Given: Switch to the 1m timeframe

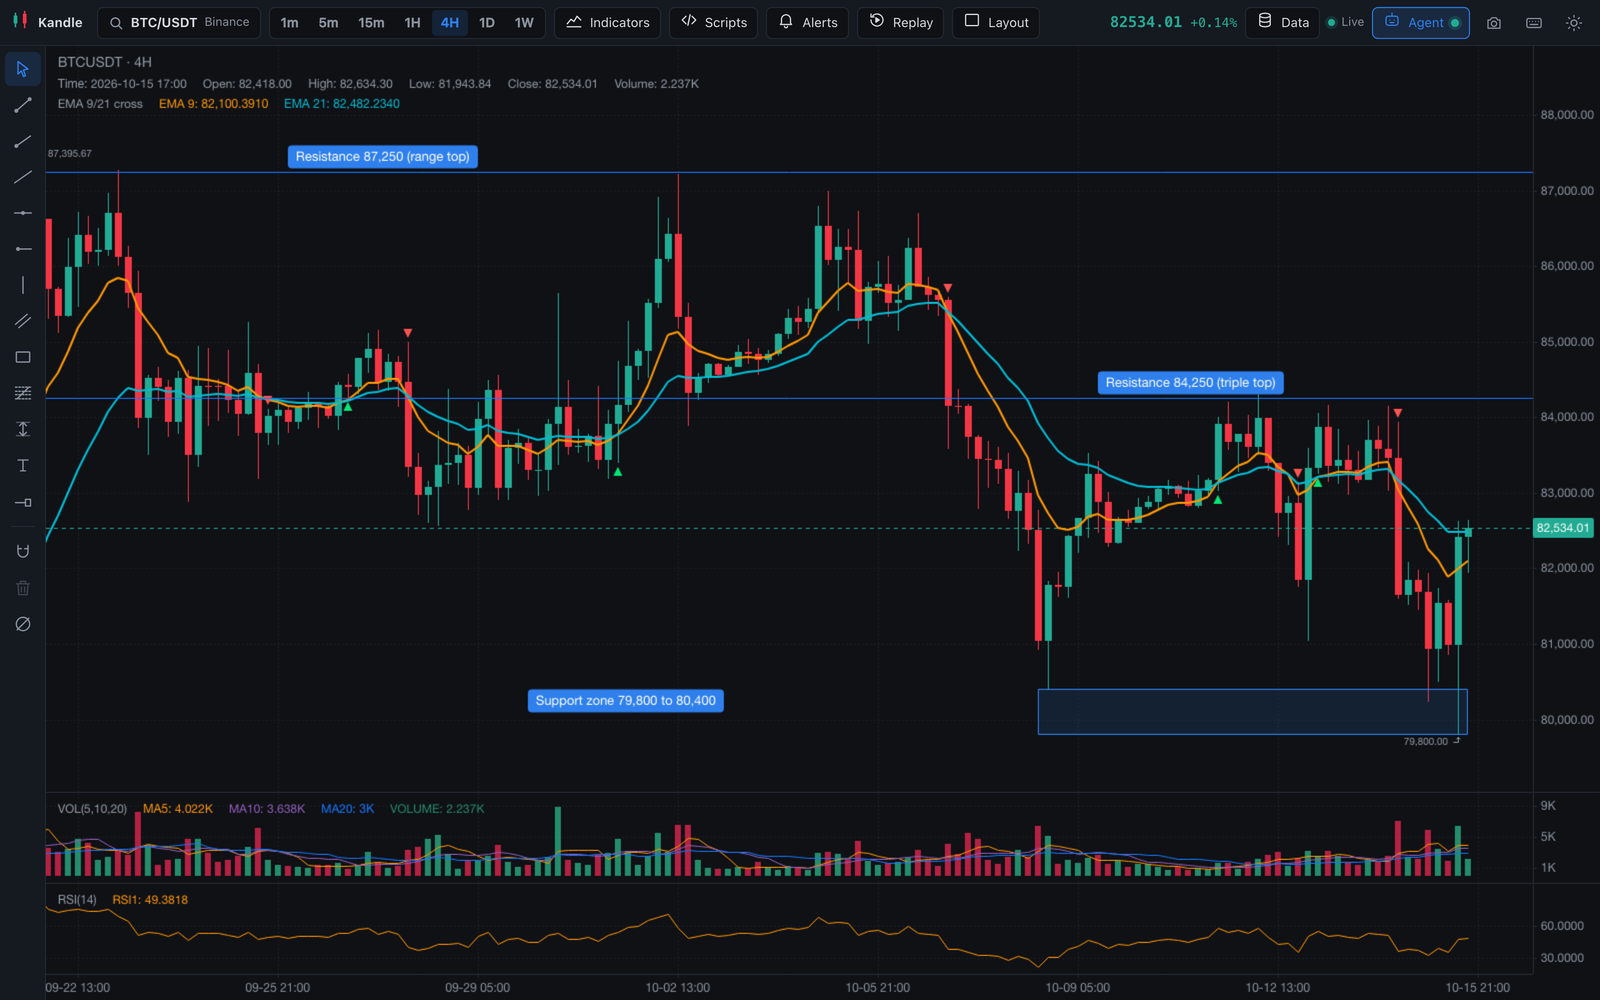Looking at the screenshot, I should pos(289,23).
